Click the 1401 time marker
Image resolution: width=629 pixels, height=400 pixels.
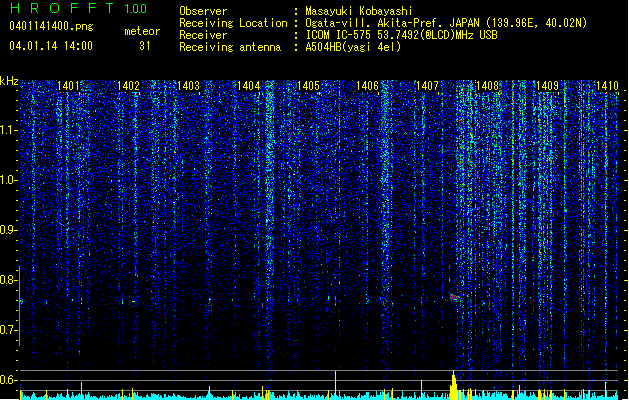68,85
